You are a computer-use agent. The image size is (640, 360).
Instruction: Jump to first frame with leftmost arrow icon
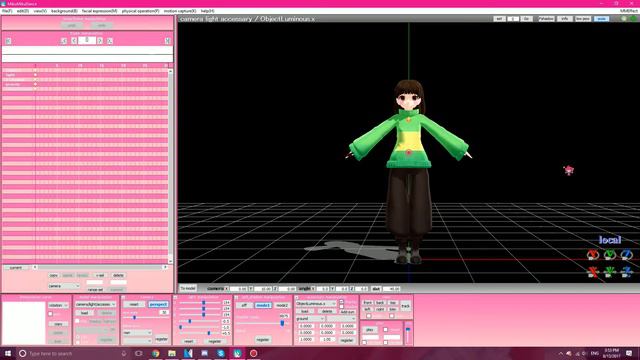coord(8,41)
